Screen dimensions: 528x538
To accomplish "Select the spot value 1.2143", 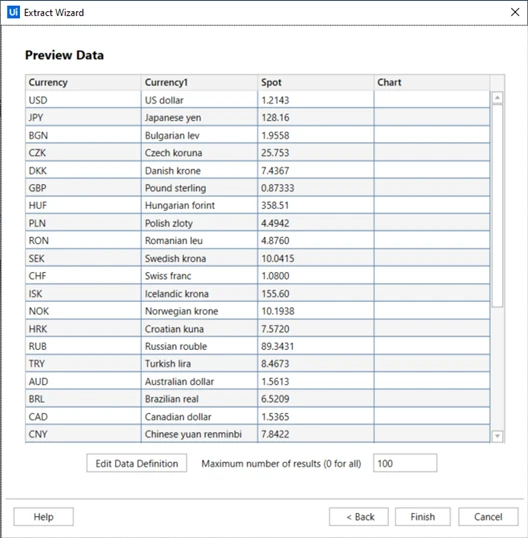I will (316, 100).
